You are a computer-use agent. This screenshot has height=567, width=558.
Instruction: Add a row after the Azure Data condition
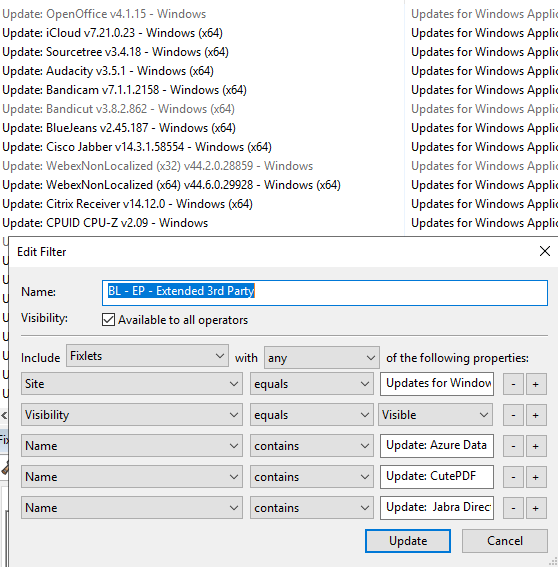[x=536, y=446]
